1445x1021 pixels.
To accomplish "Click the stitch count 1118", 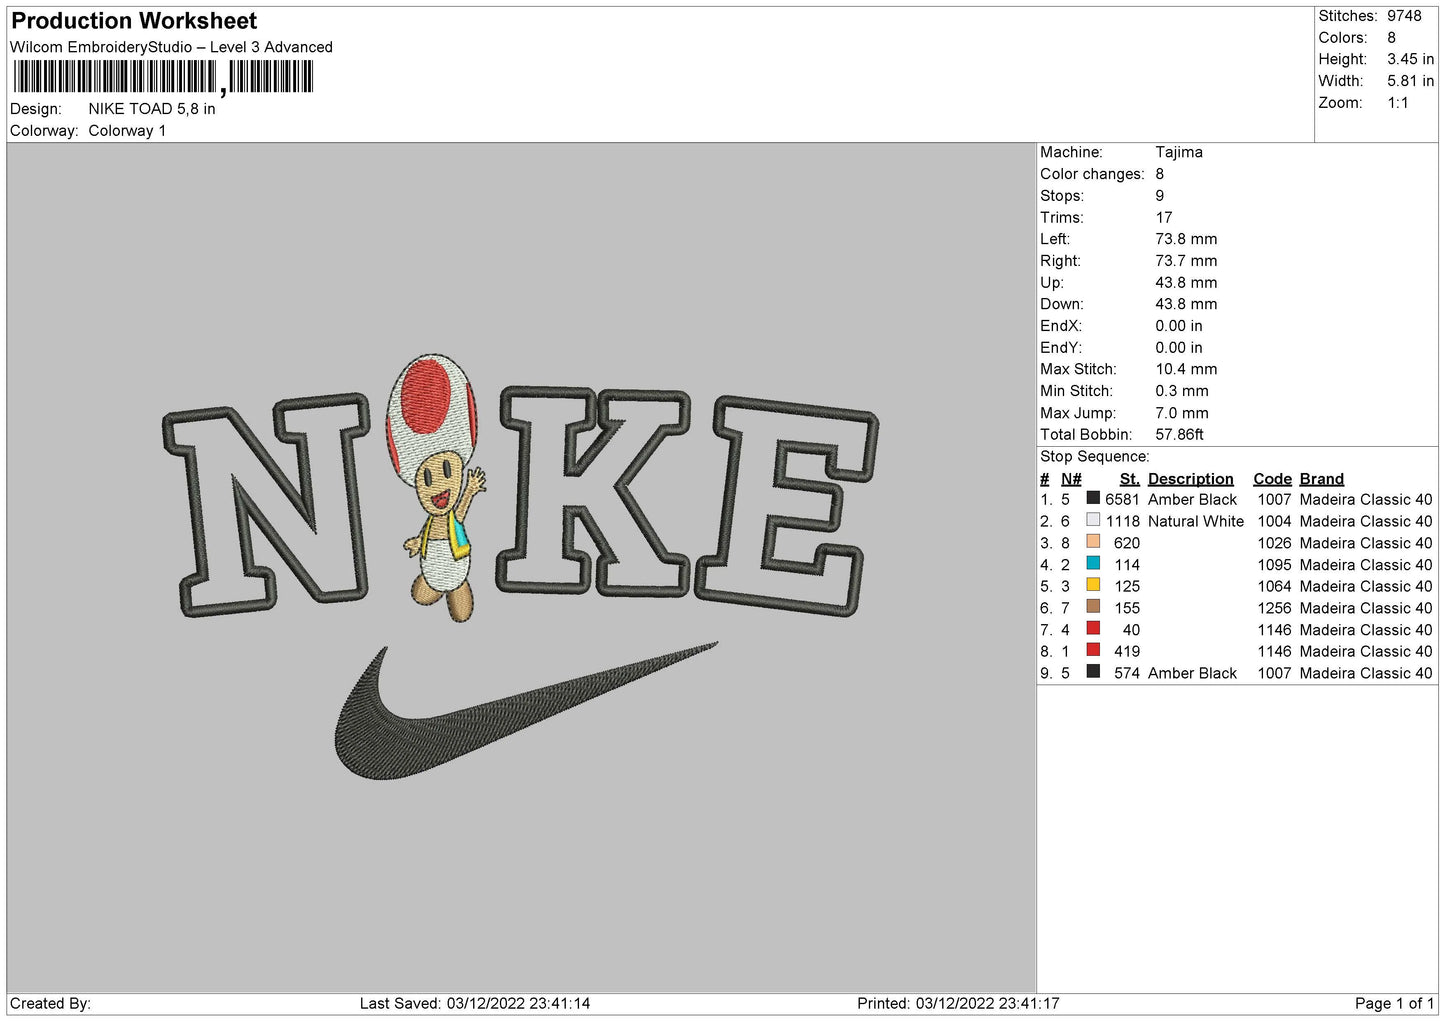I will 1122,521.
